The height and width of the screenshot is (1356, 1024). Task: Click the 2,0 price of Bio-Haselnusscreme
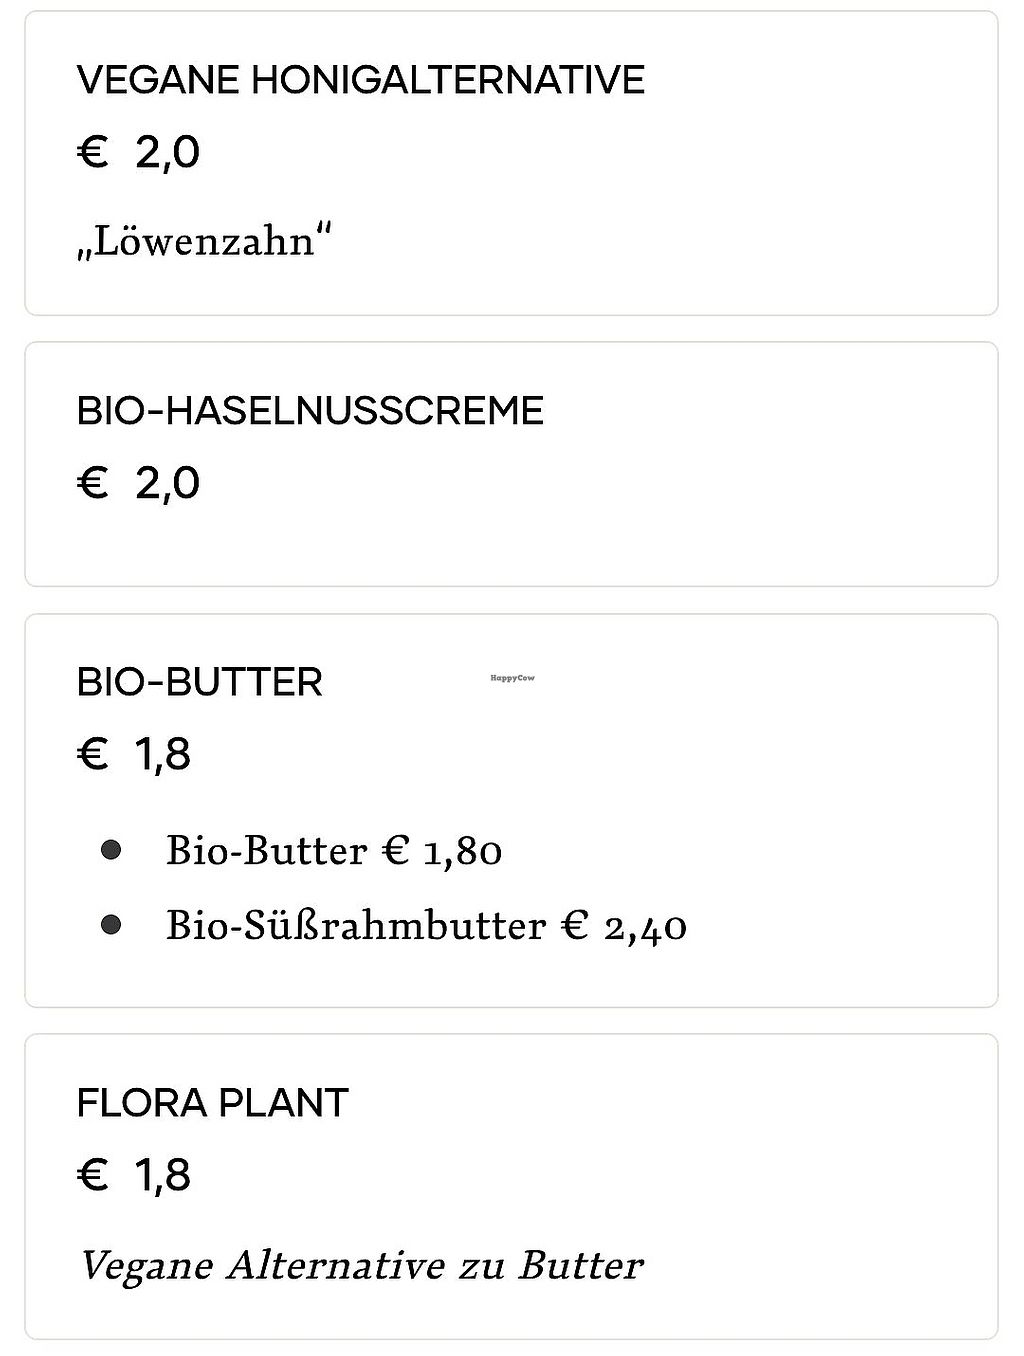click(x=167, y=484)
